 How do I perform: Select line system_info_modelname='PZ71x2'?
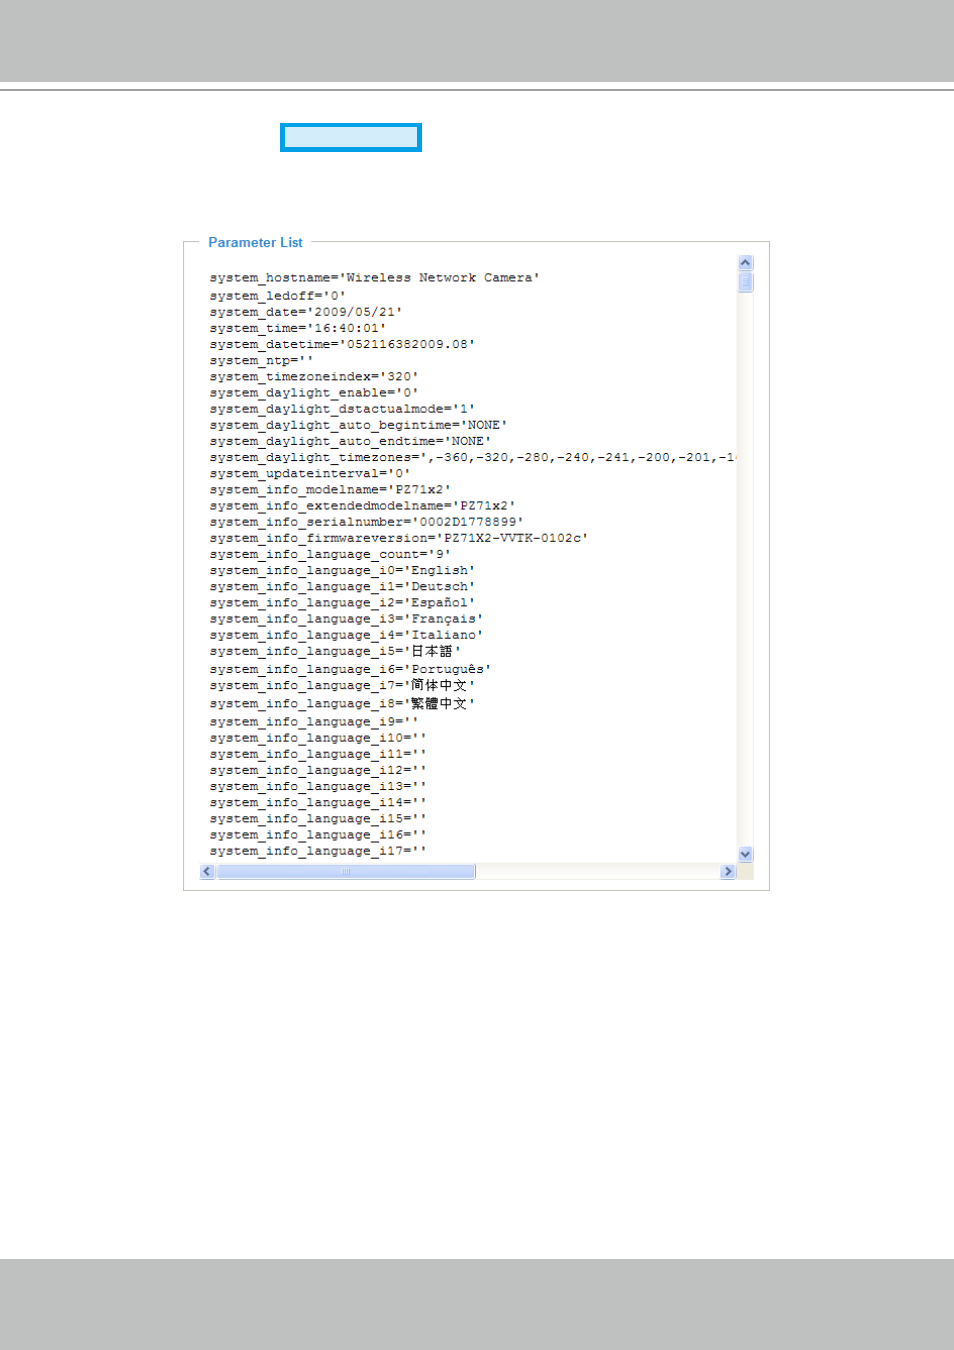(x=330, y=490)
